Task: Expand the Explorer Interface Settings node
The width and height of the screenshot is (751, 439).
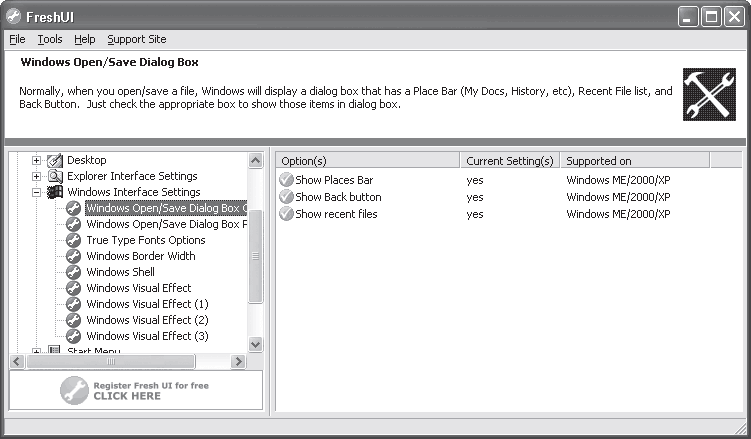Action: pos(36,176)
